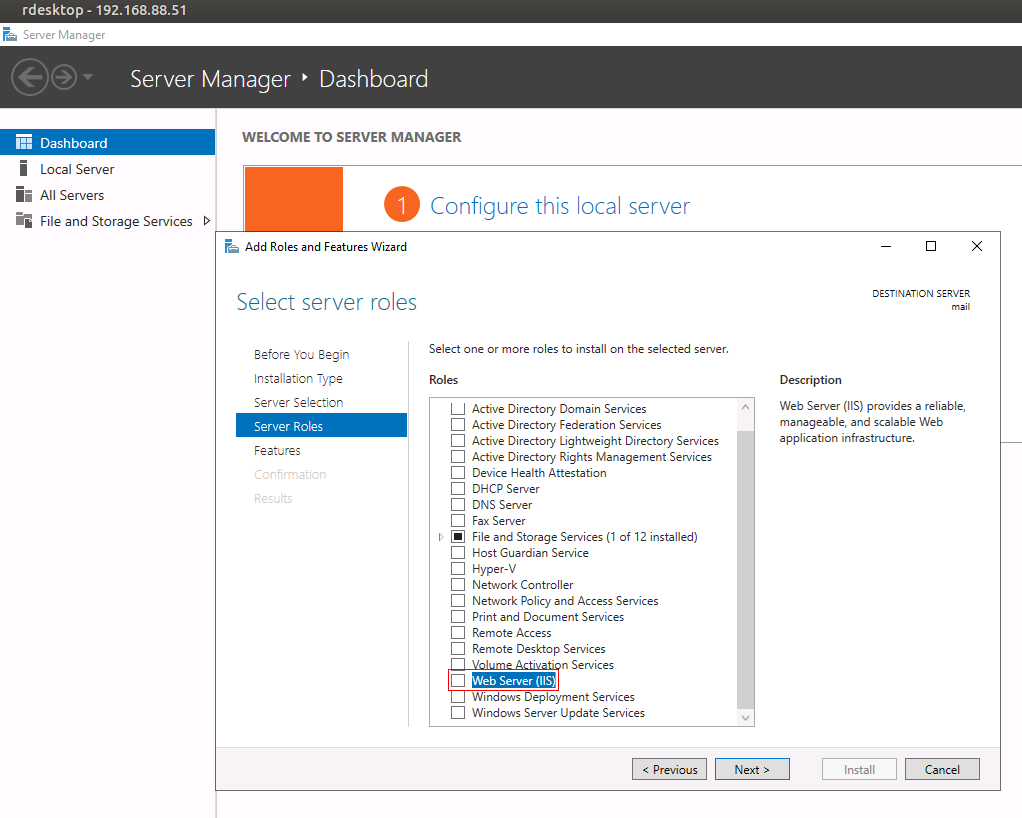Click the orange Quick Start tile
This screenshot has height=818, width=1022.
293,199
